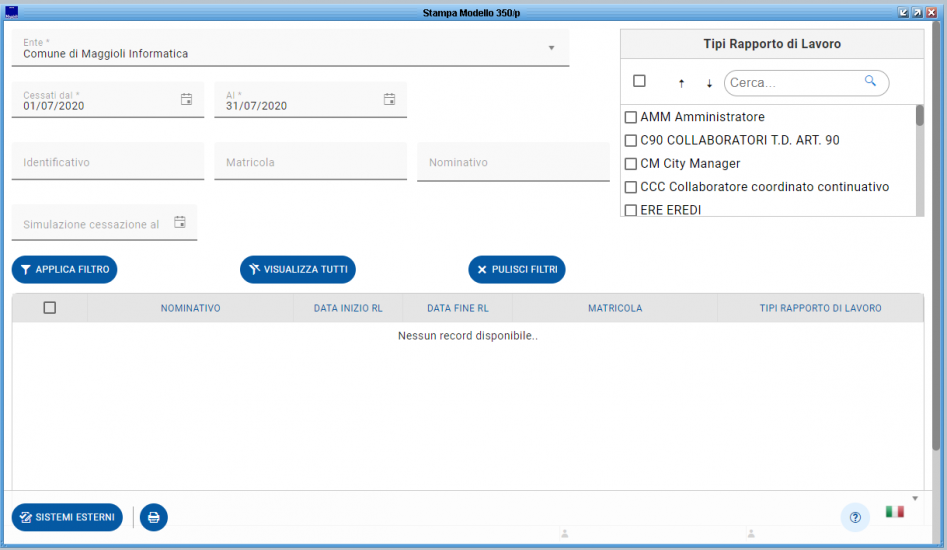Open SISTEMI ESTERNI button

pyautogui.click(x=67, y=517)
